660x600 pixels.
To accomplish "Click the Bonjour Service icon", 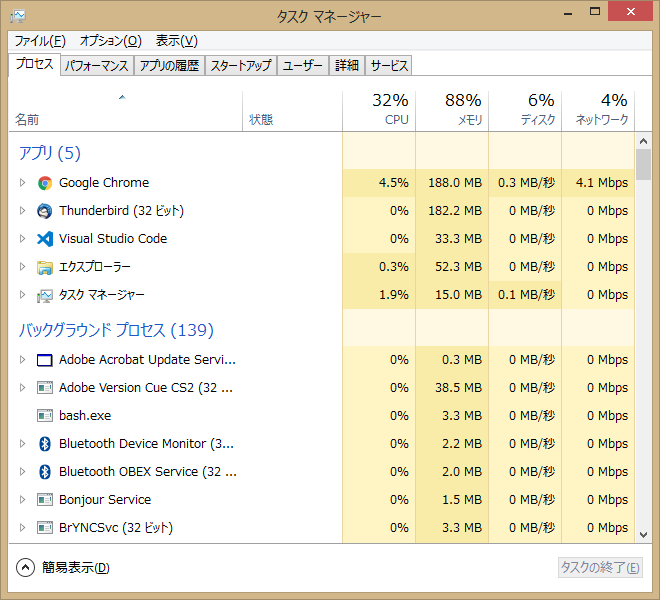I will tap(45, 500).
